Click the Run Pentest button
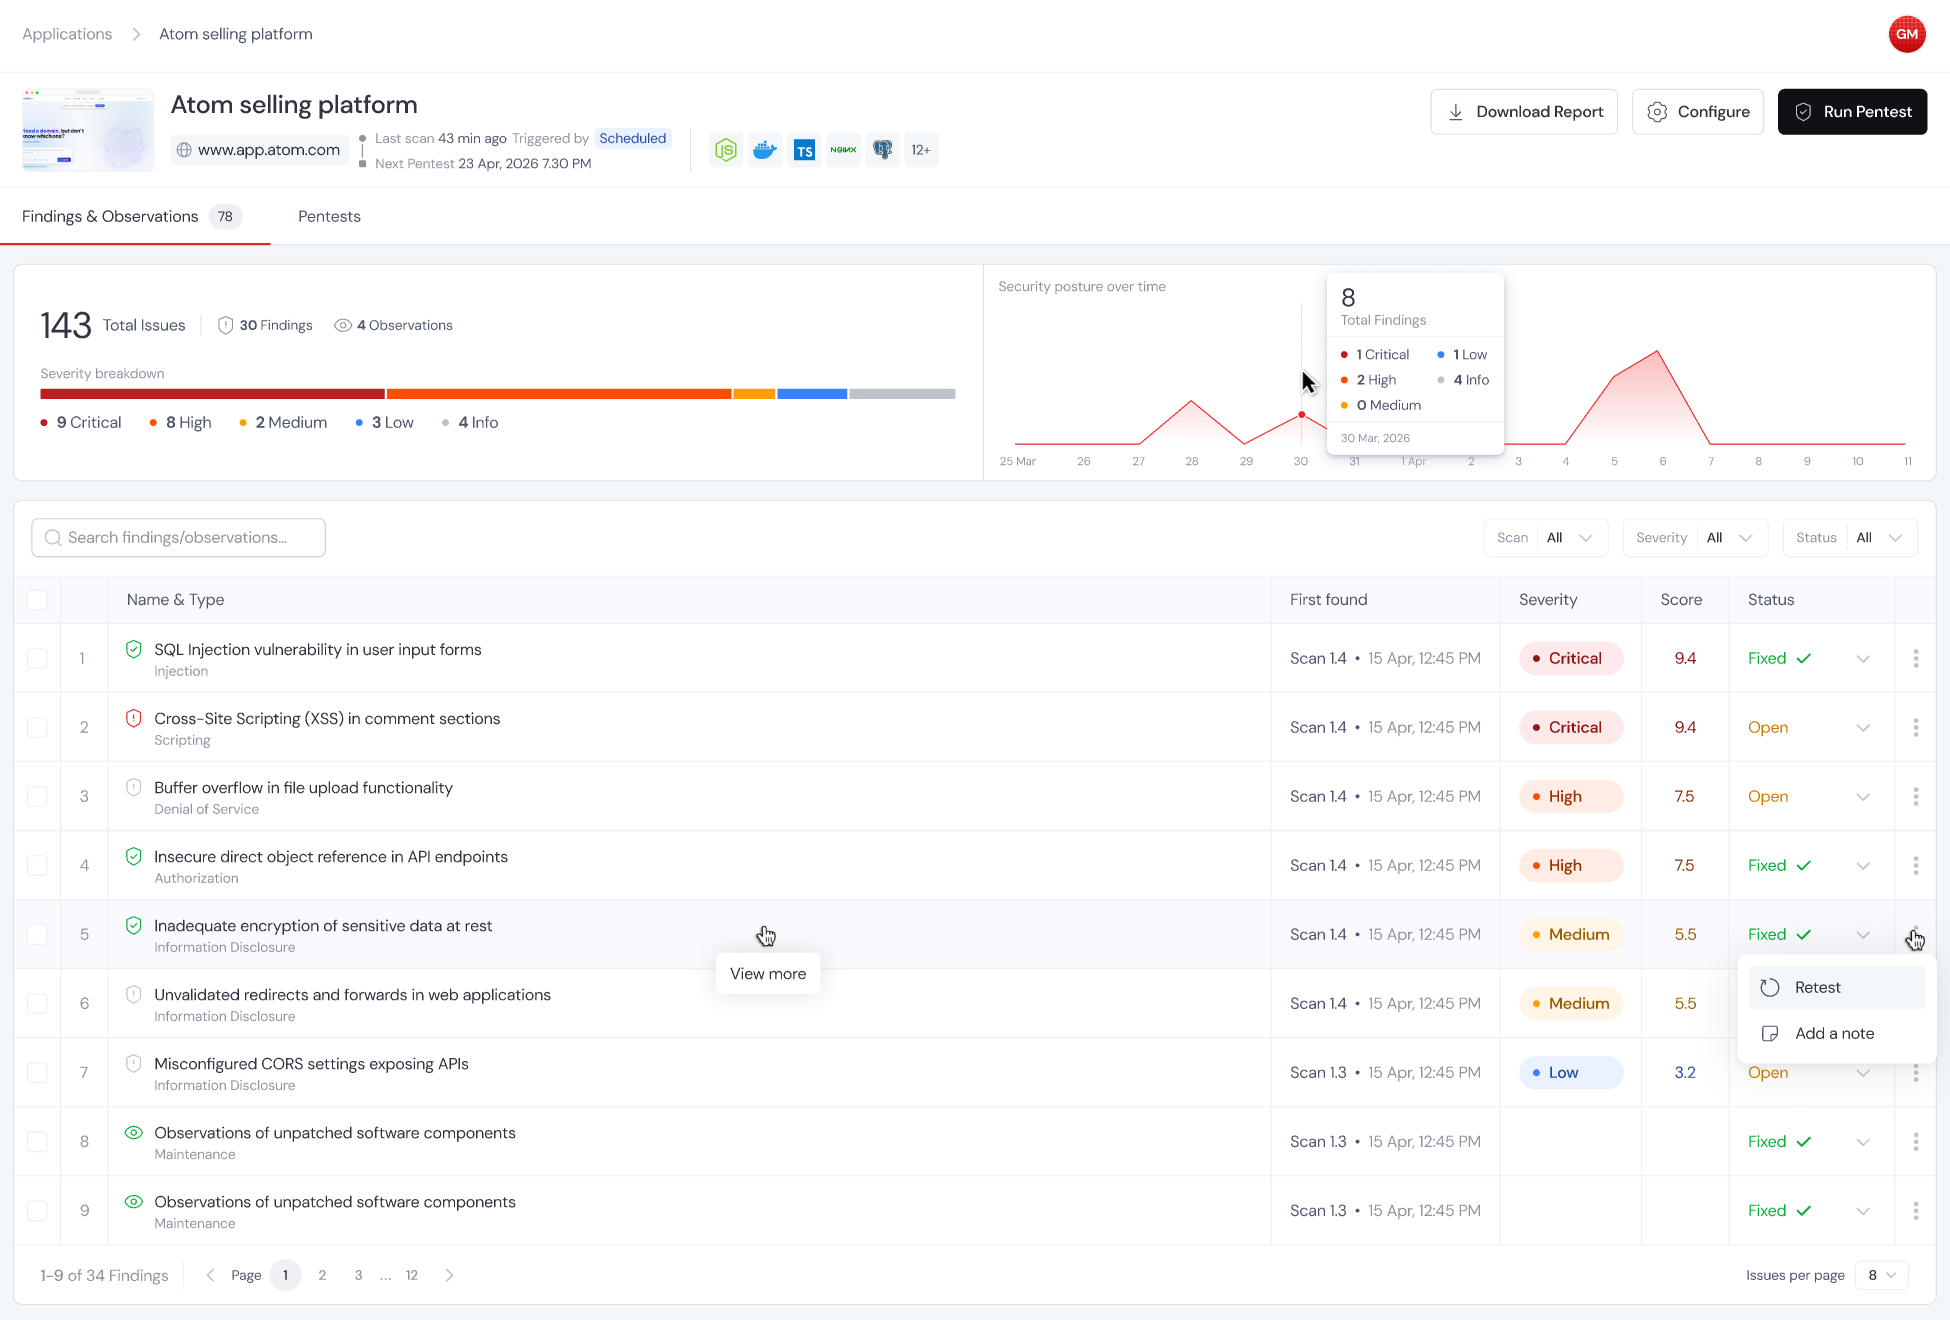The image size is (1950, 1320). click(x=1852, y=112)
